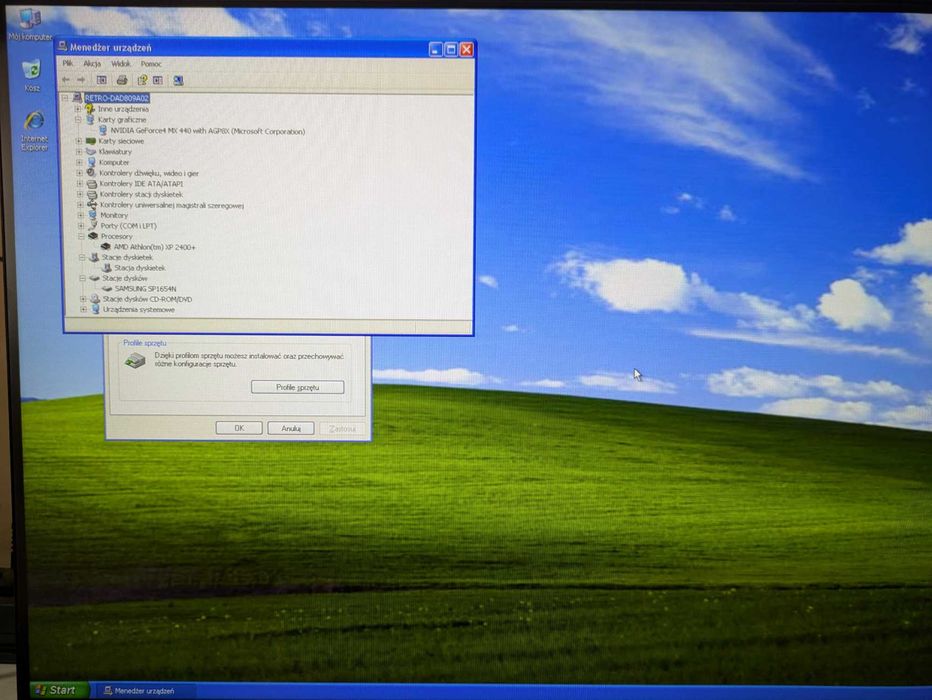
Task: Expand the Inne urządzenia node
Action: [x=78, y=109]
